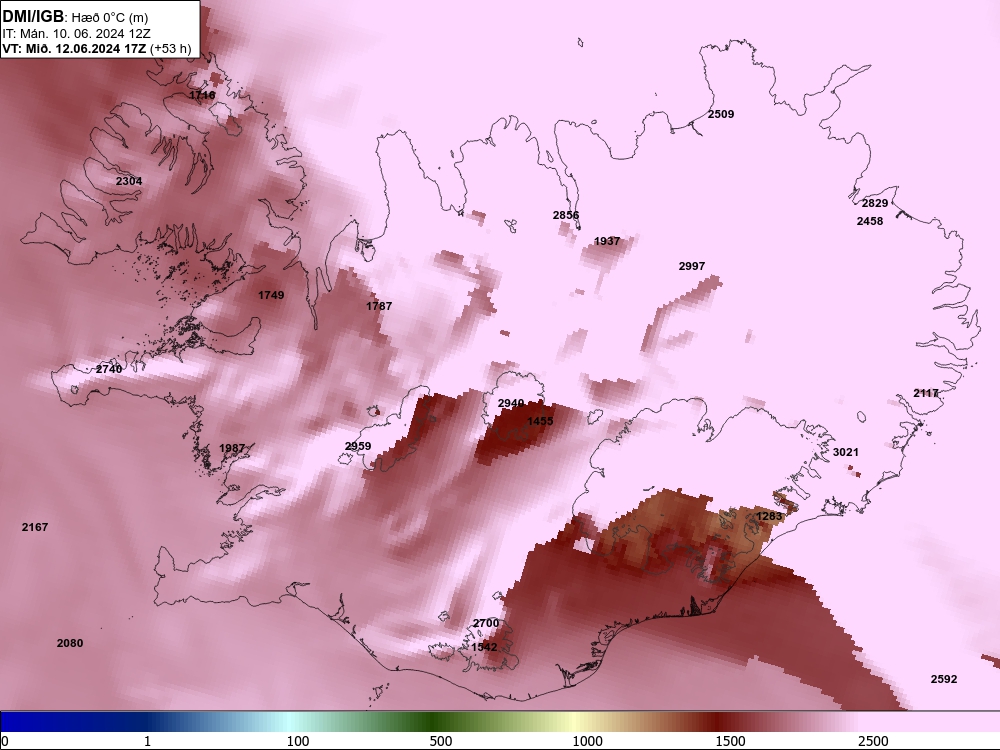Click the map value 2940
The image size is (1000, 750).
[x=511, y=404]
